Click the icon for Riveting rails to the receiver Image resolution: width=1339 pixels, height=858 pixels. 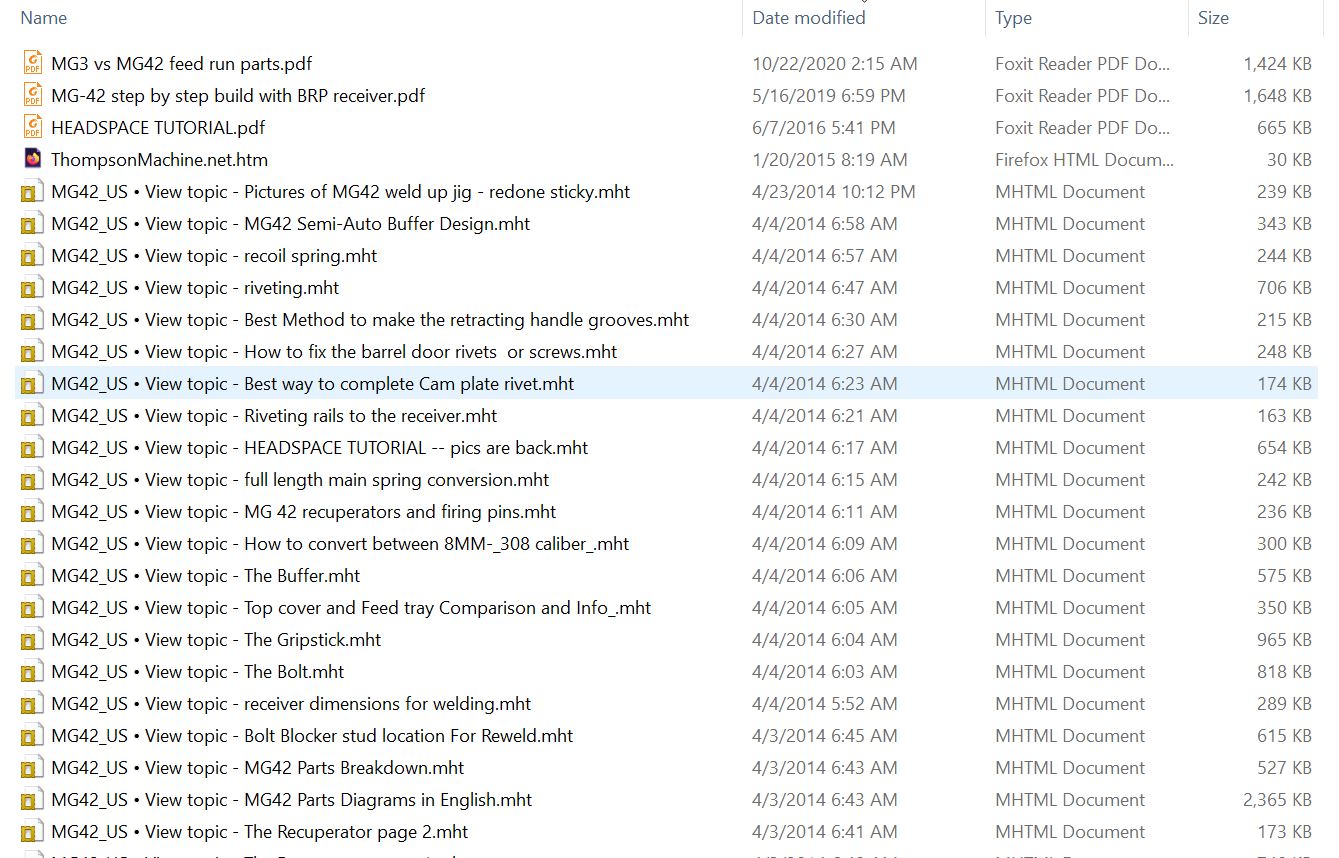(33, 416)
